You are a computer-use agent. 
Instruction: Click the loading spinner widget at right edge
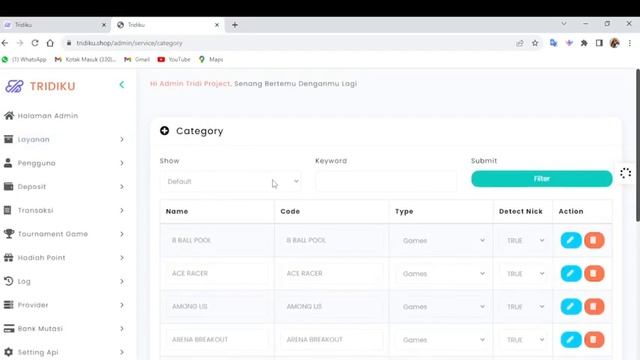point(625,173)
